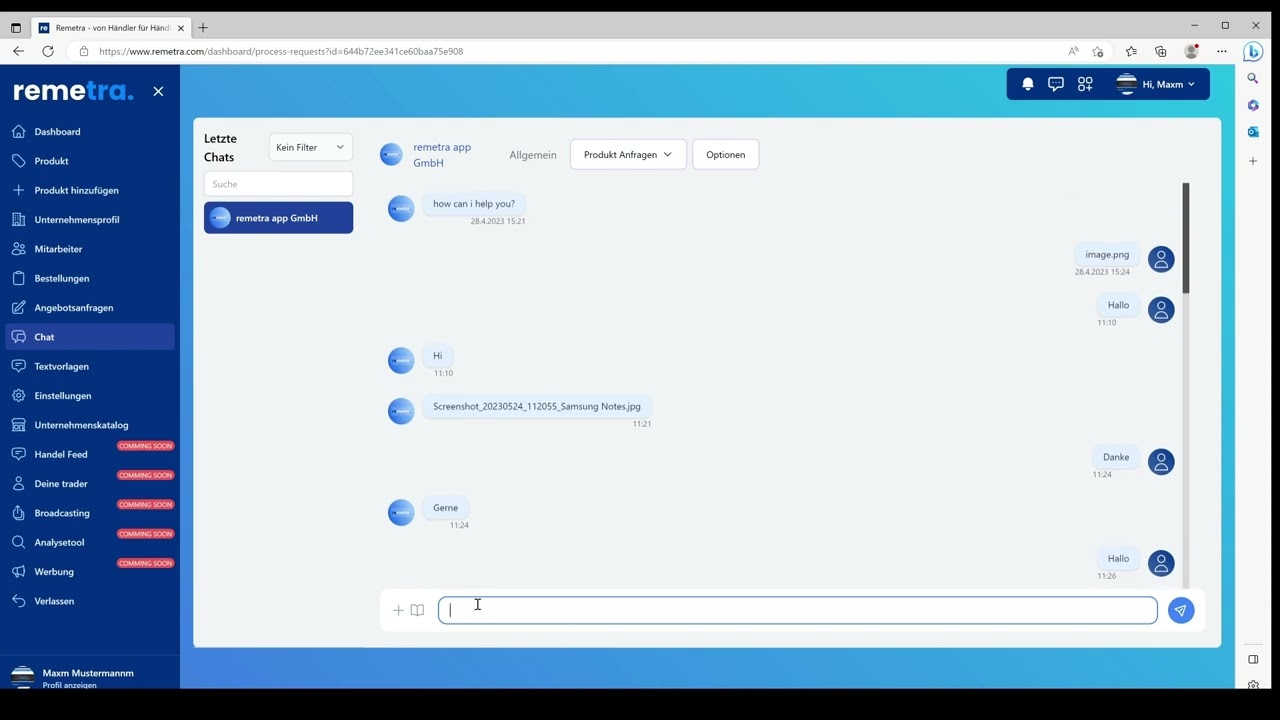
Task: Click the Suche chat search field
Action: tap(278, 184)
